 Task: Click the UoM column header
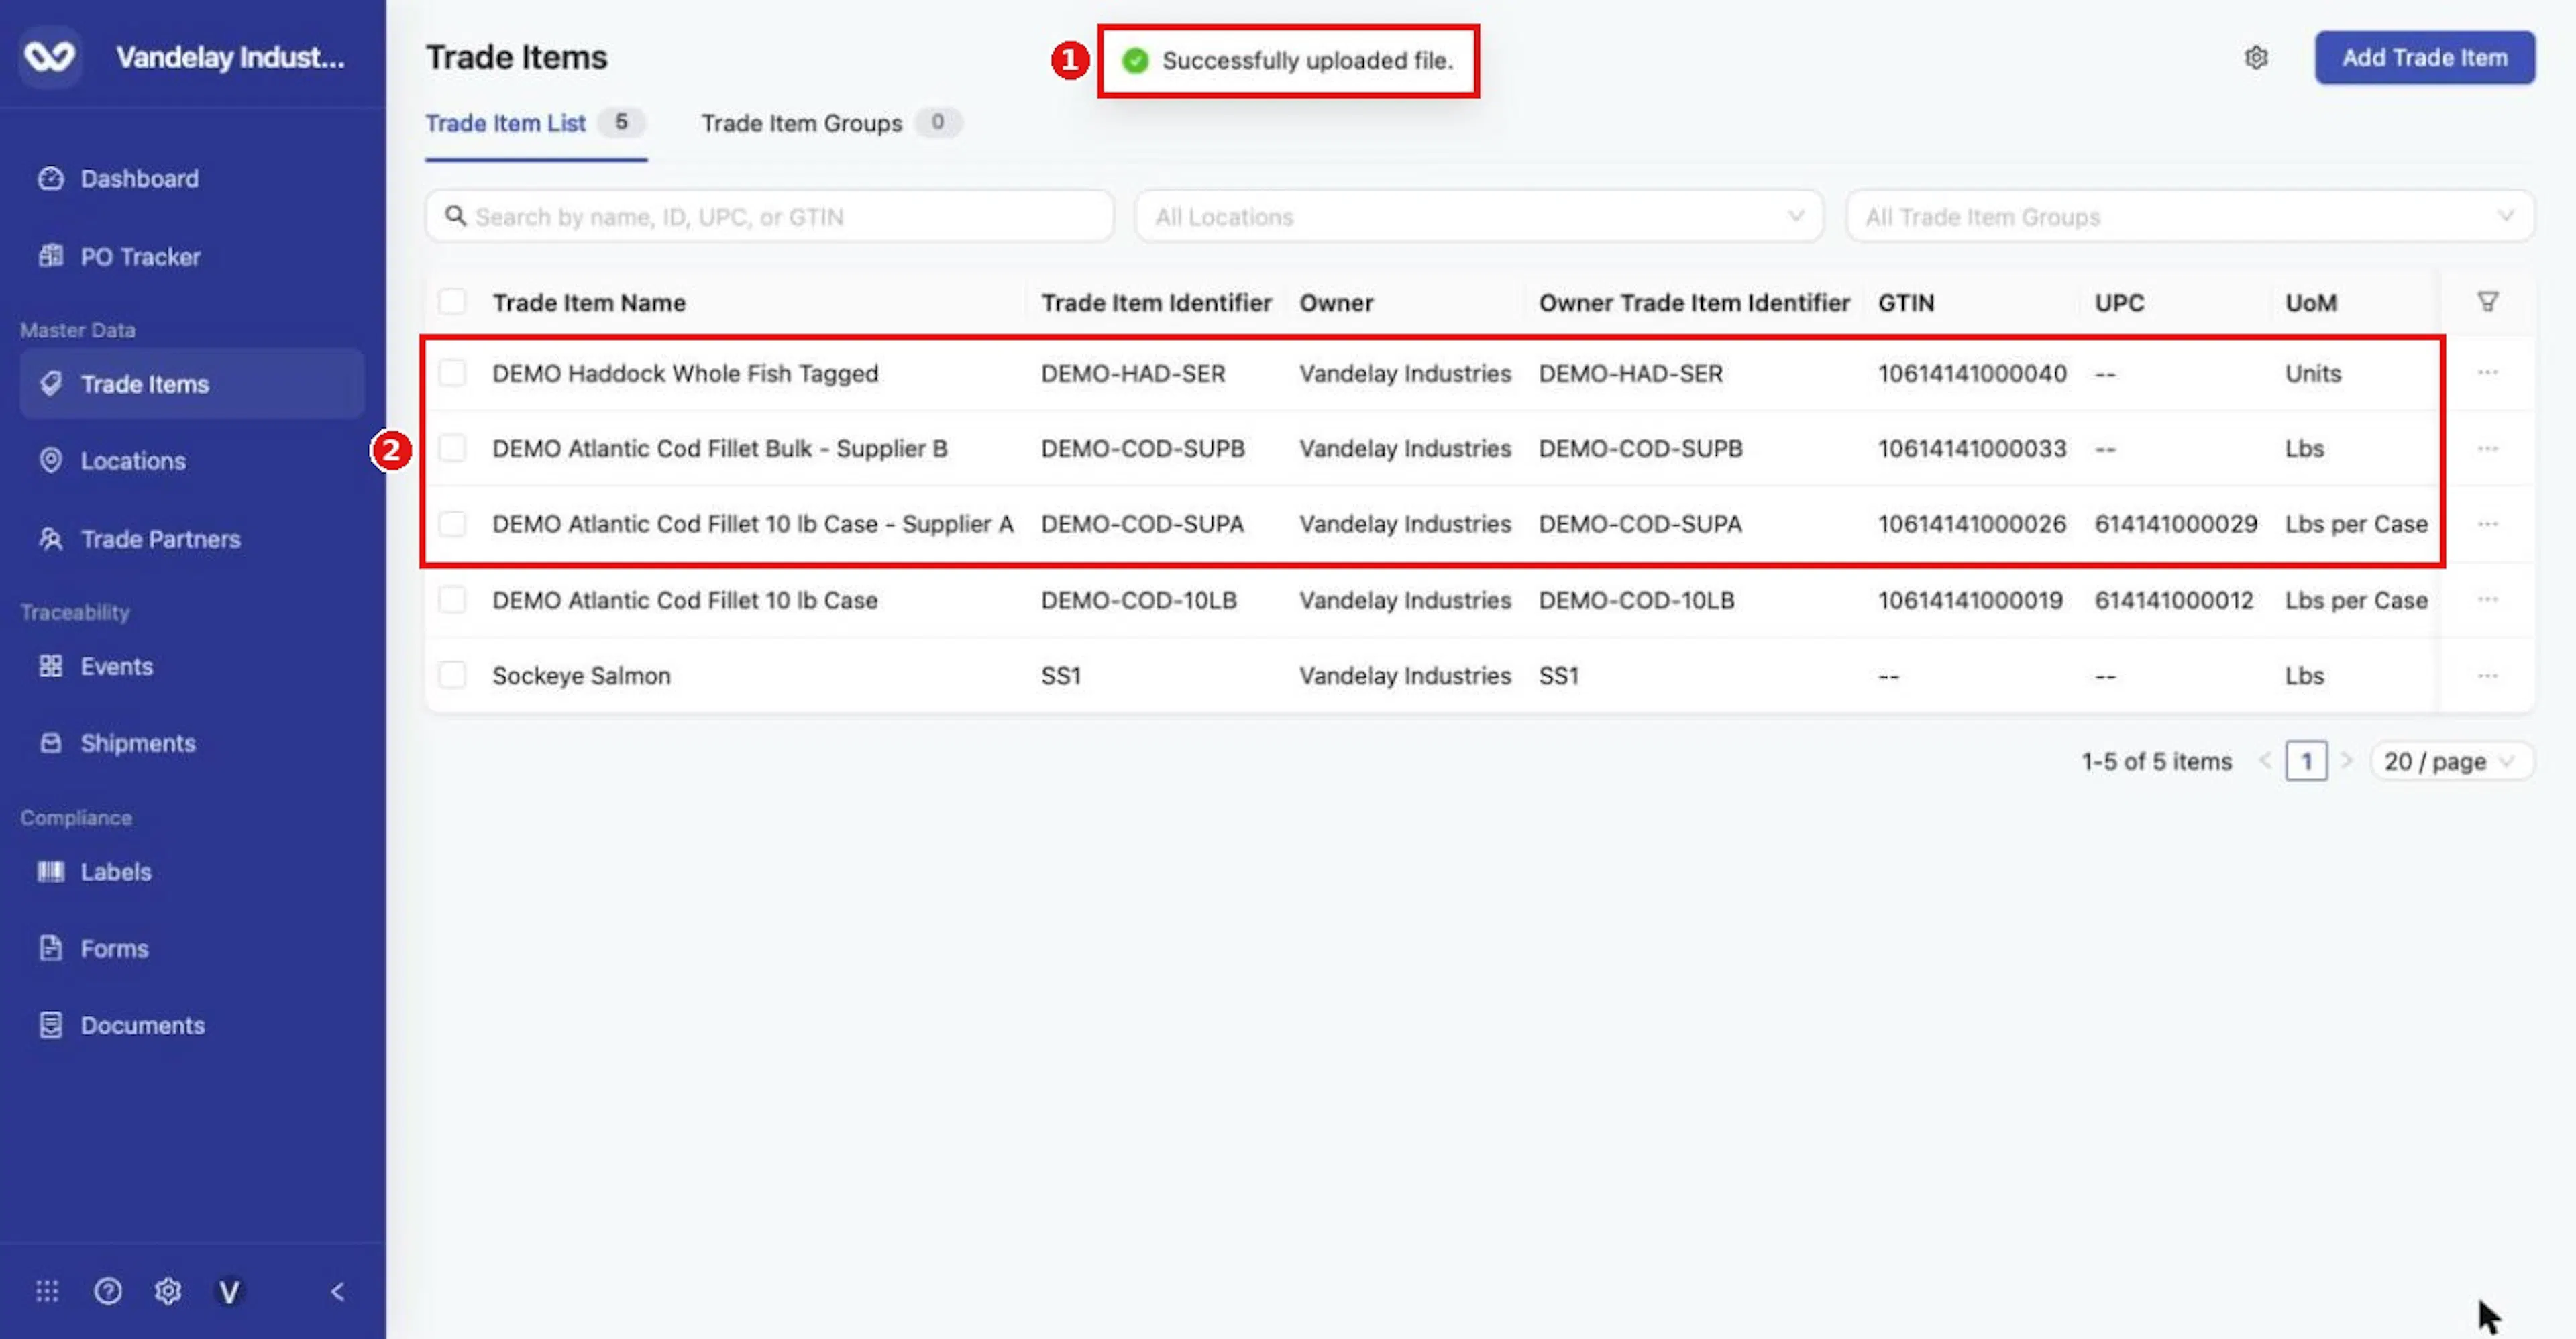coord(2310,303)
